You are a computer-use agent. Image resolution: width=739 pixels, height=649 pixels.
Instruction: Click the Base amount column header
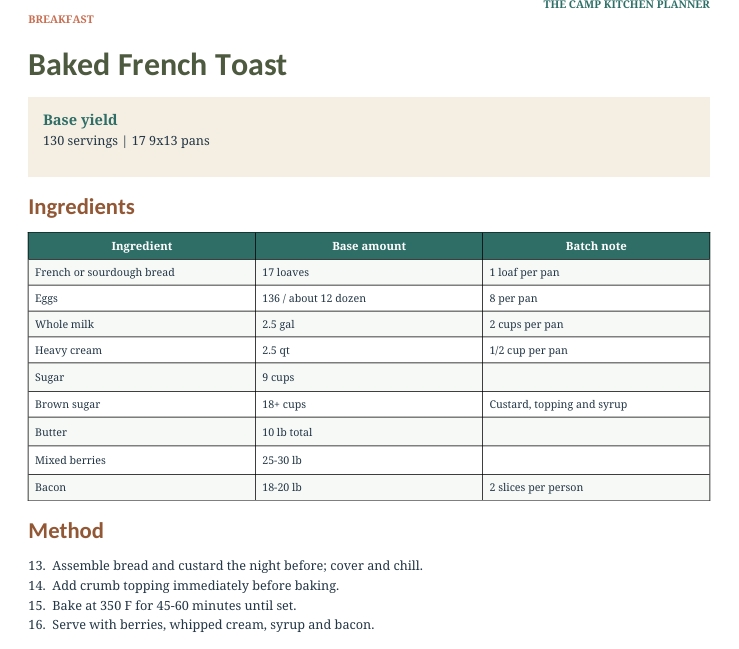point(369,246)
